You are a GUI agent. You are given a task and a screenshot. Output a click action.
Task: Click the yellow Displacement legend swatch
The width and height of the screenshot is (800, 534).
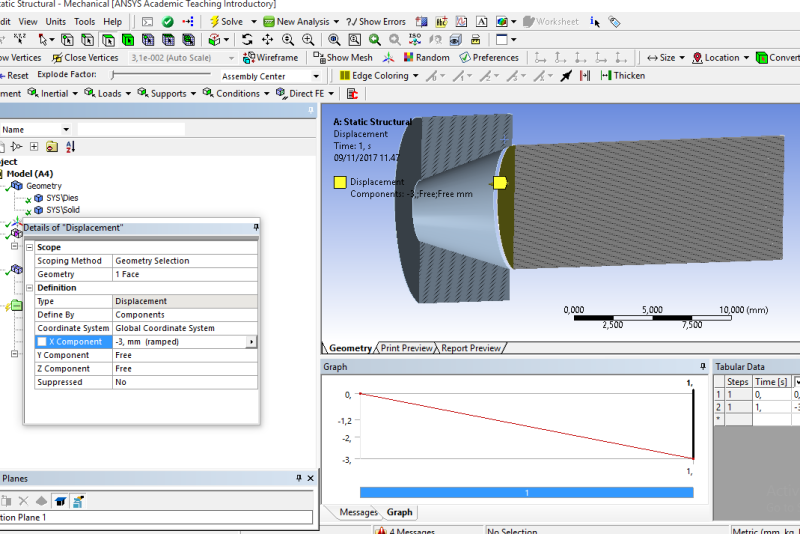pyautogui.click(x=340, y=182)
